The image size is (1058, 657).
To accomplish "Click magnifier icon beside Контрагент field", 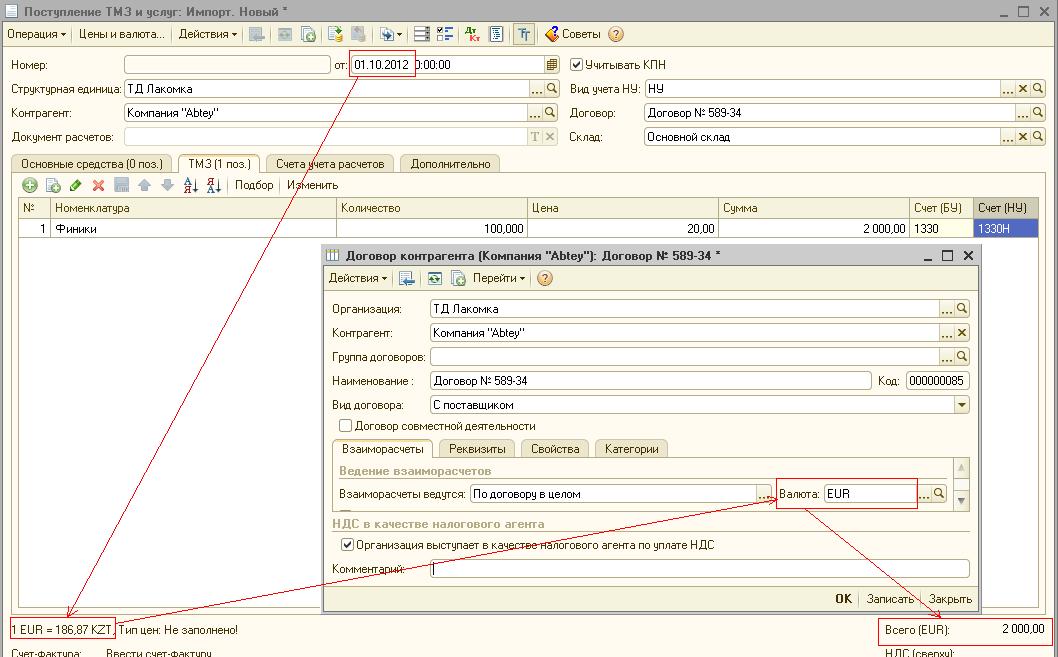I will 551,113.
